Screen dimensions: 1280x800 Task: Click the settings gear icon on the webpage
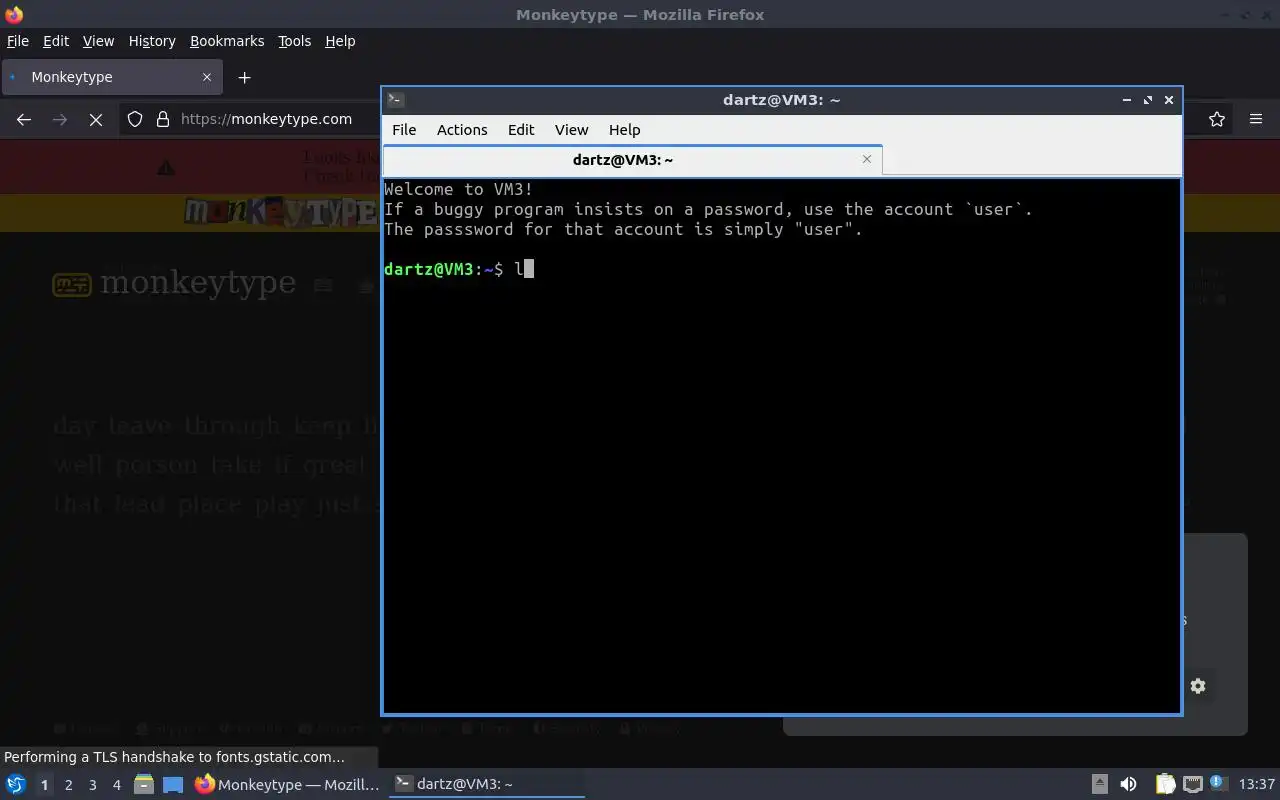tap(1198, 686)
